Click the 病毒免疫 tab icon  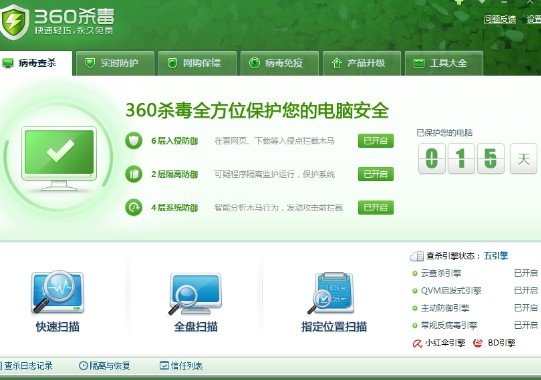(x=254, y=63)
